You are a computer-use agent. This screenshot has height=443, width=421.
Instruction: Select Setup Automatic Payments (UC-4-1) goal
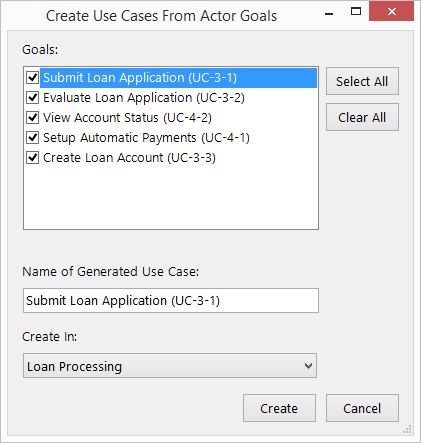click(x=146, y=138)
